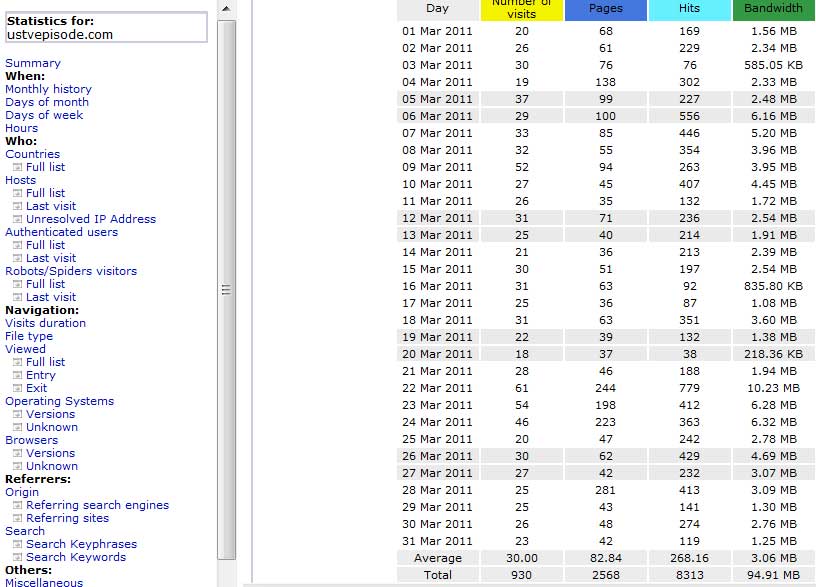Click the yellow Number of visits header
The width and height of the screenshot is (816, 587).
tap(521, 9)
